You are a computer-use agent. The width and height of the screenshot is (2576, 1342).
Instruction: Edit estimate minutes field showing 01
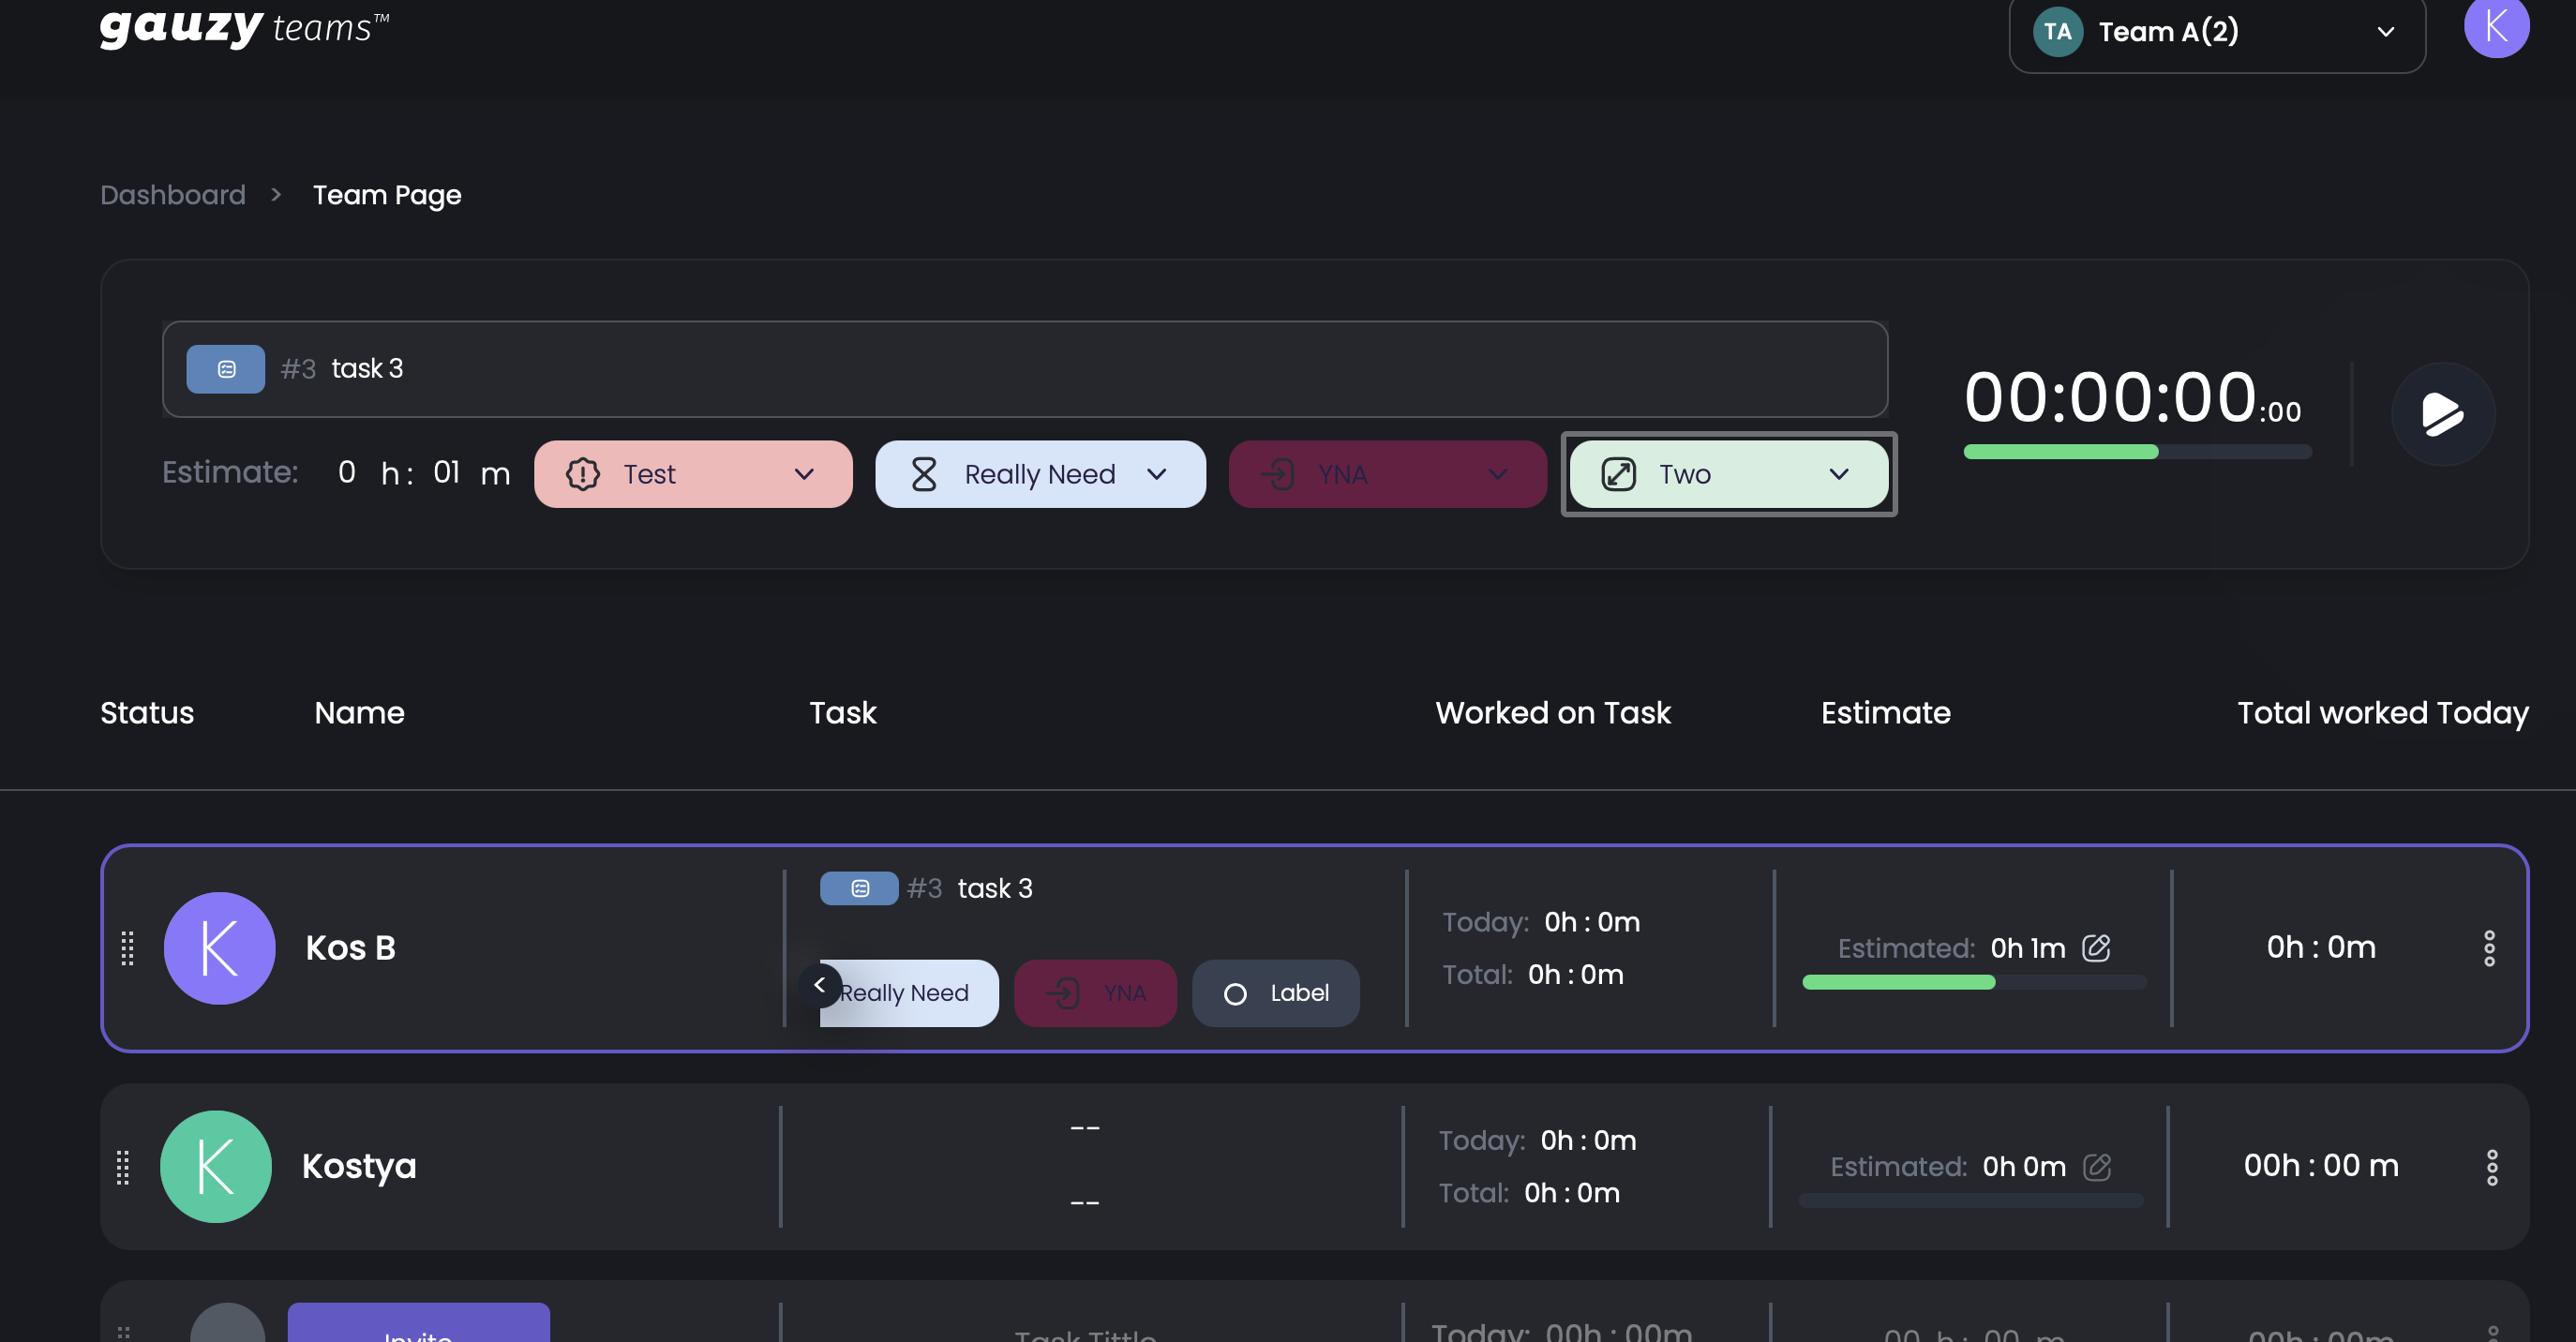point(446,472)
